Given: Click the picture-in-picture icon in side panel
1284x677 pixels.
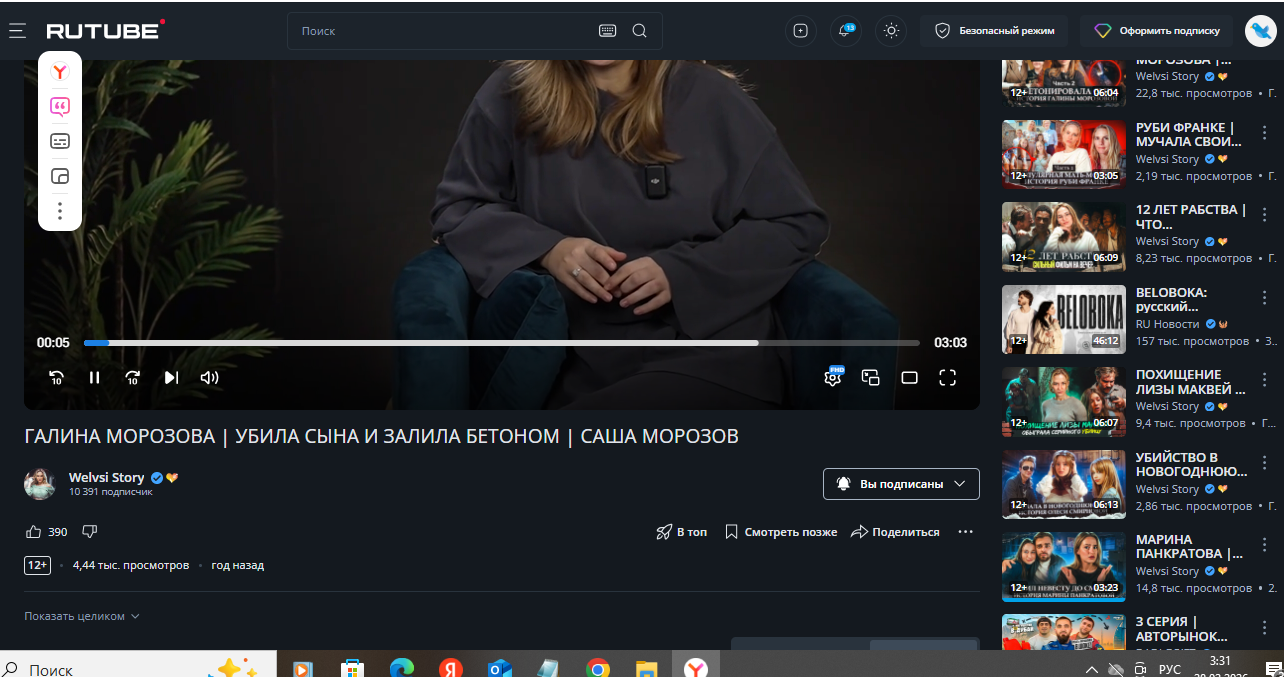Looking at the screenshot, I should 60,176.
